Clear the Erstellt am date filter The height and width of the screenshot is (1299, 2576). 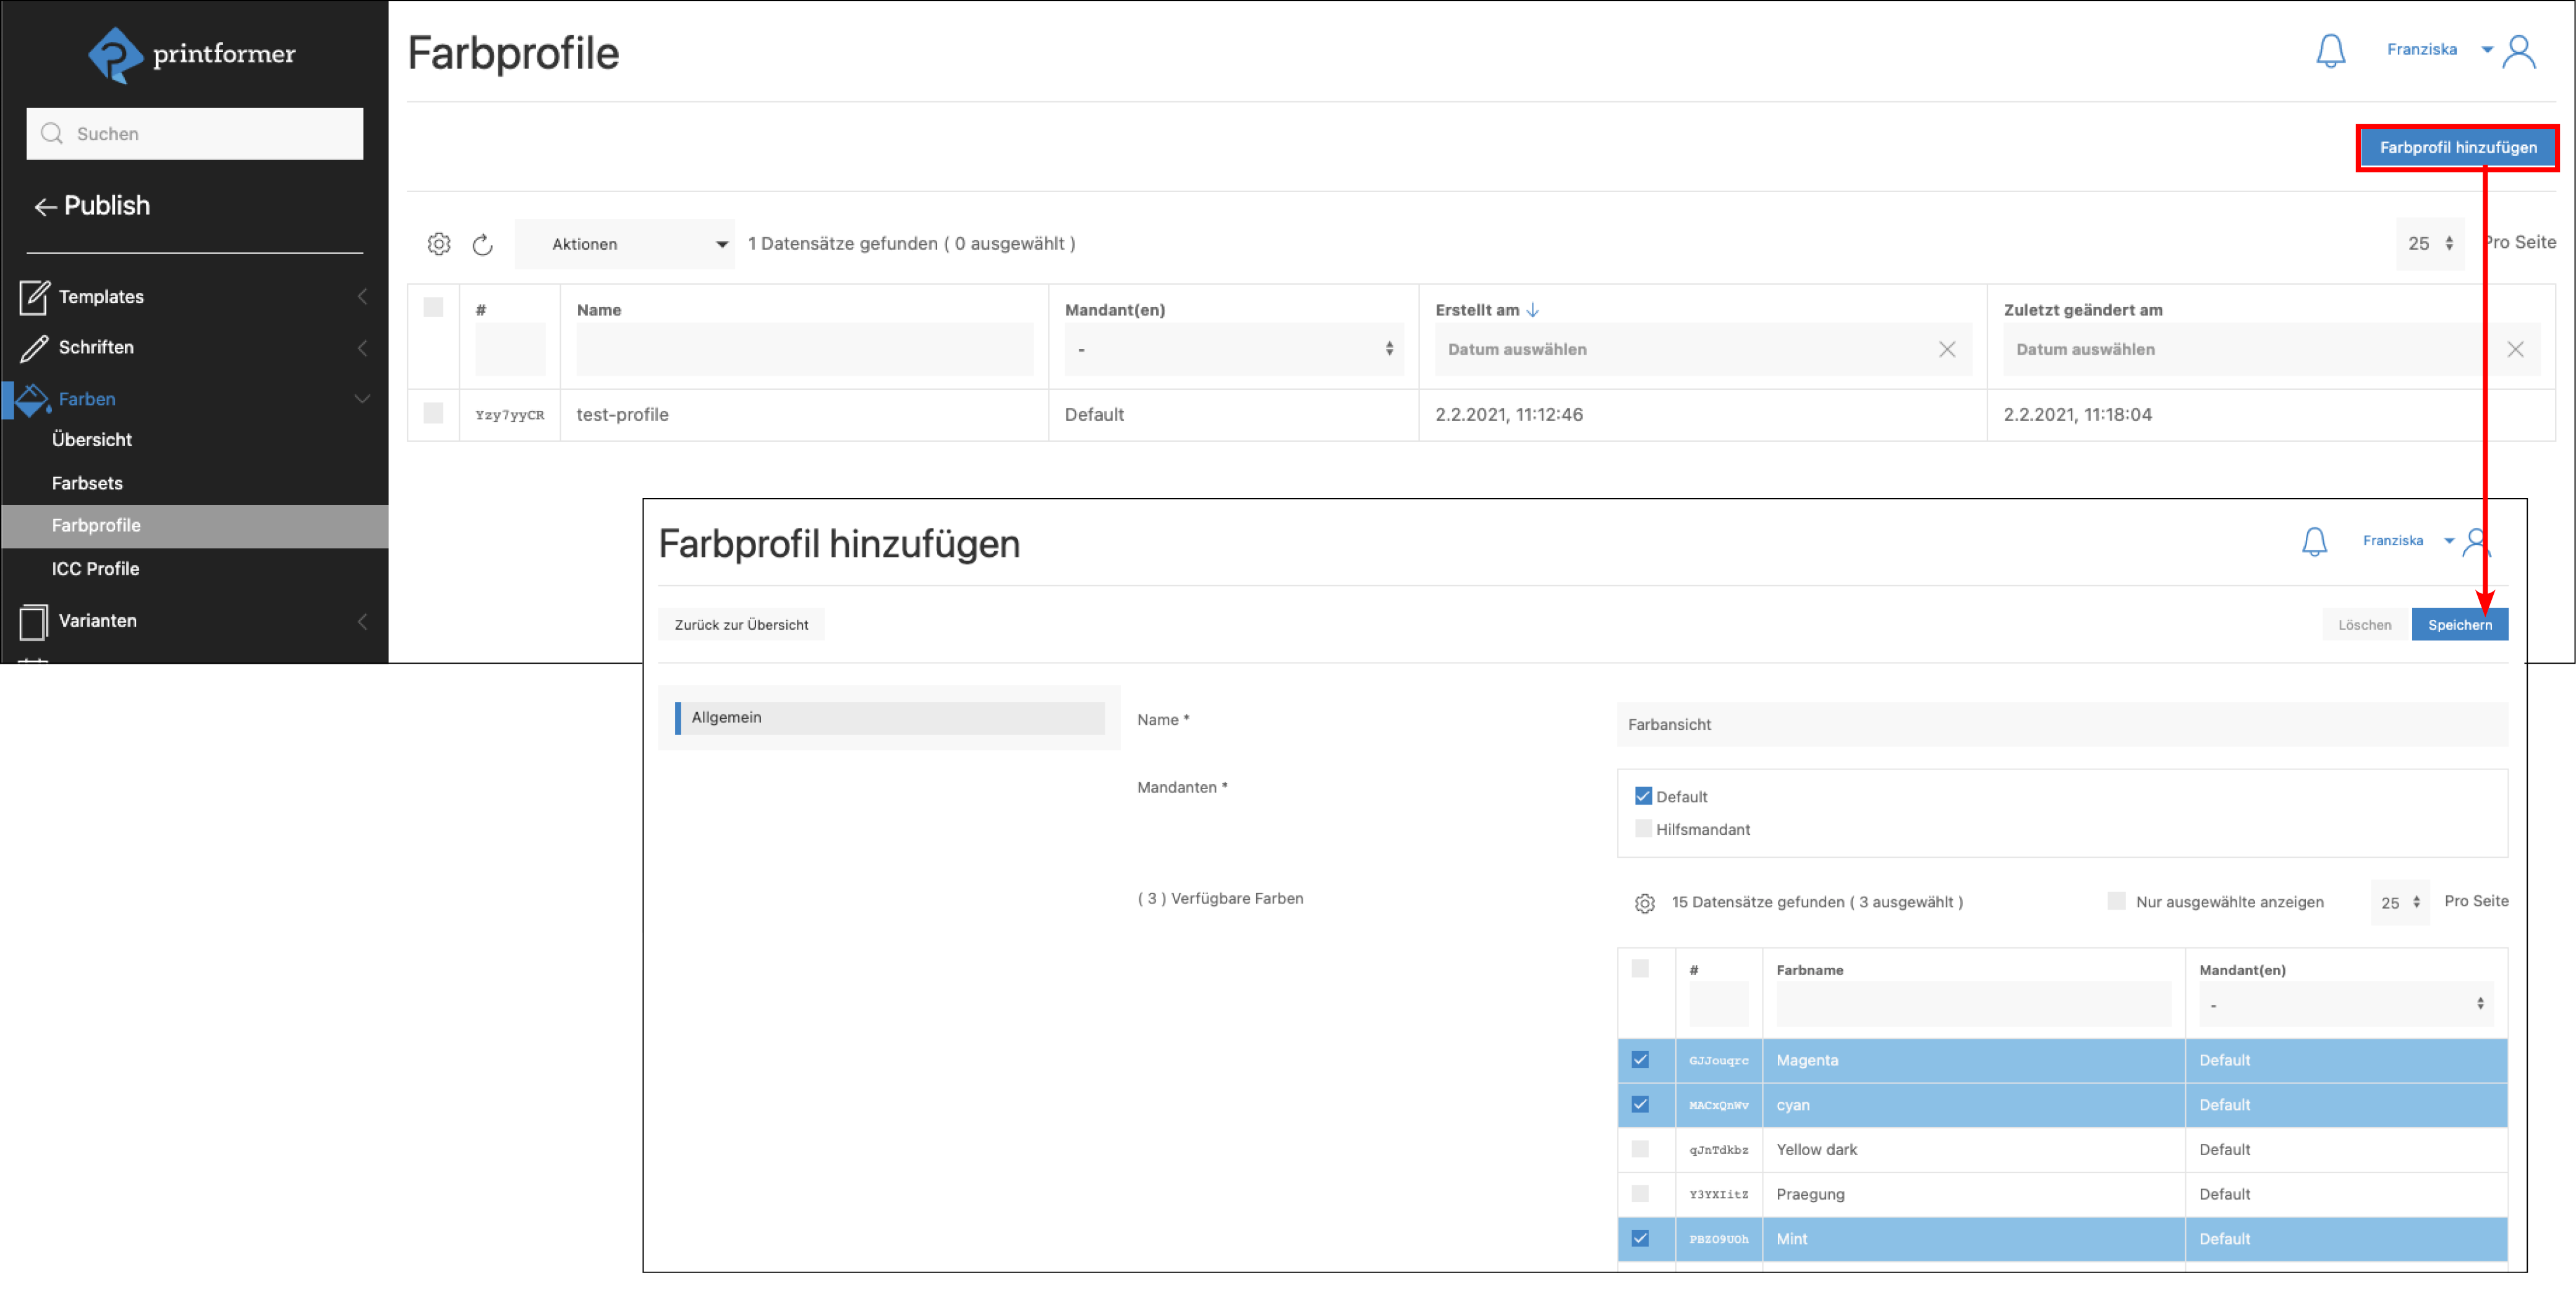coord(1946,349)
